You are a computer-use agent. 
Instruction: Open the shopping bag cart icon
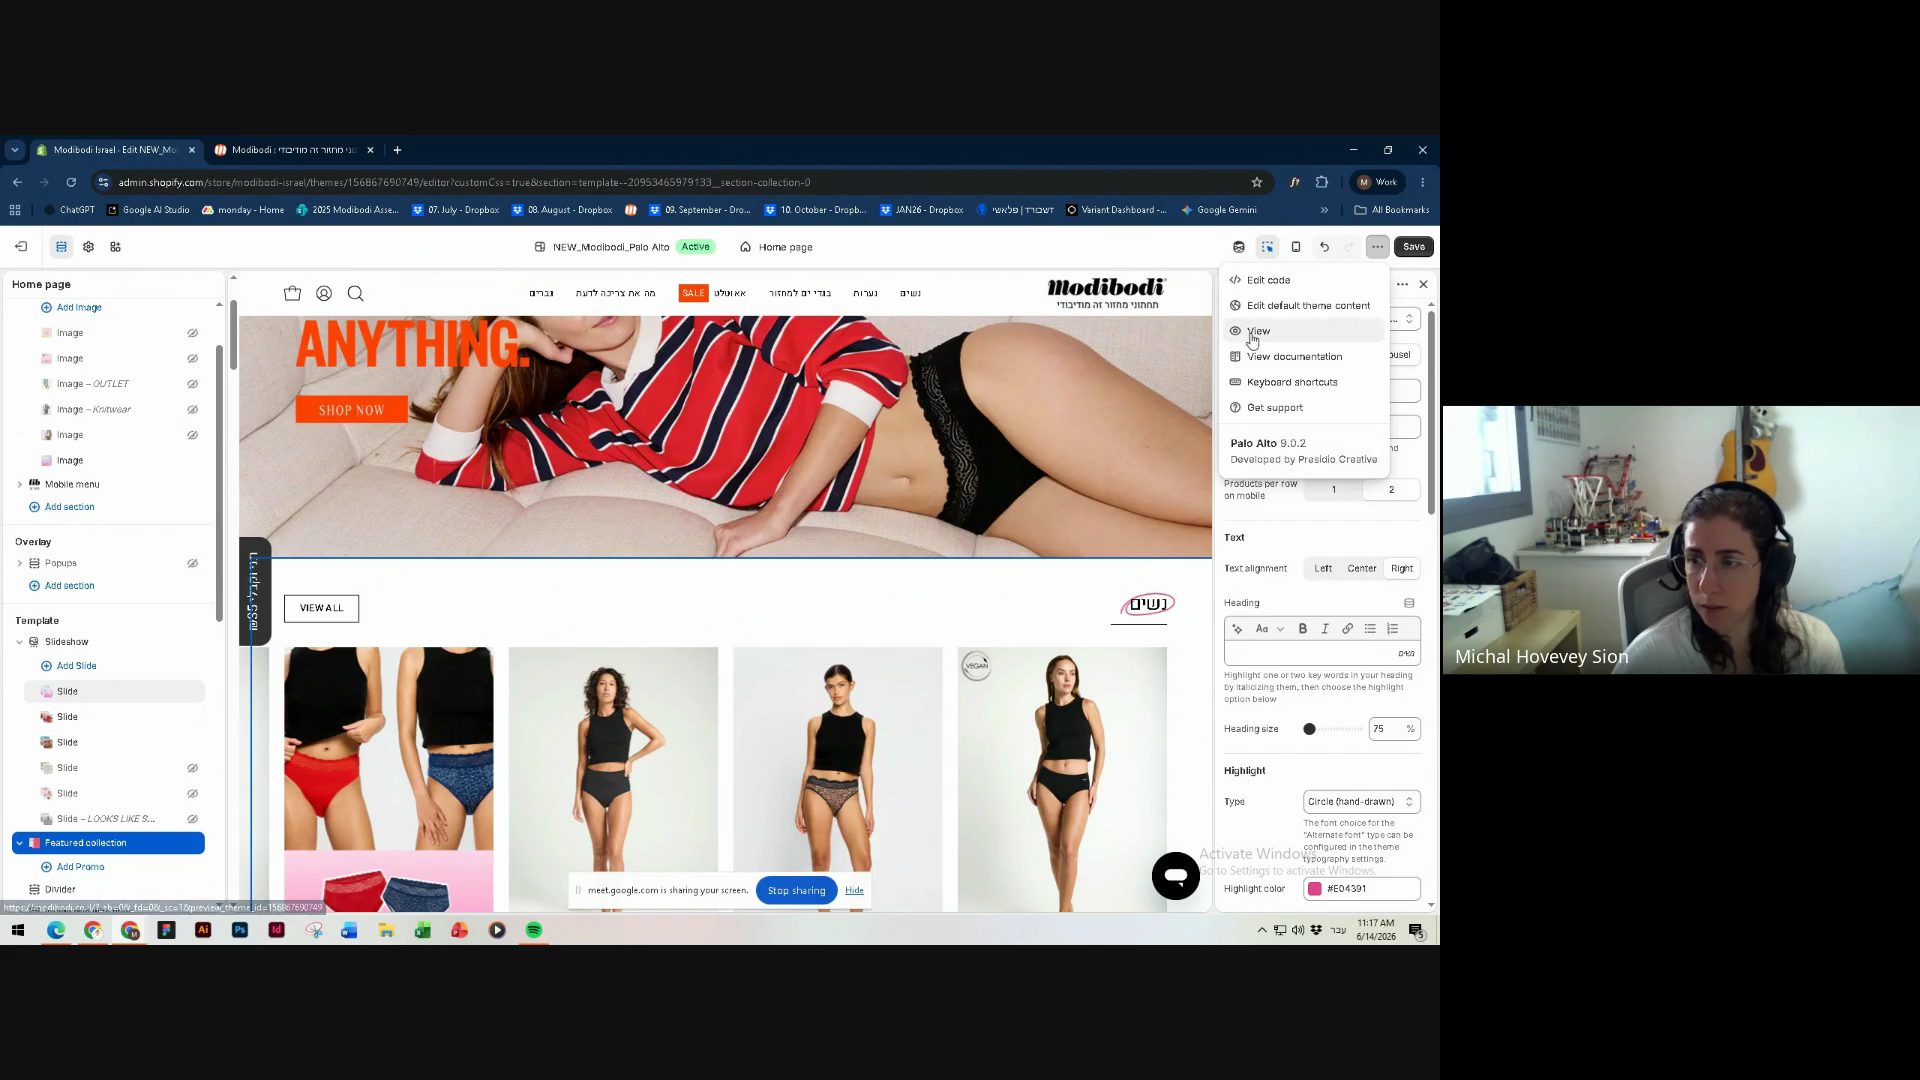(292, 293)
